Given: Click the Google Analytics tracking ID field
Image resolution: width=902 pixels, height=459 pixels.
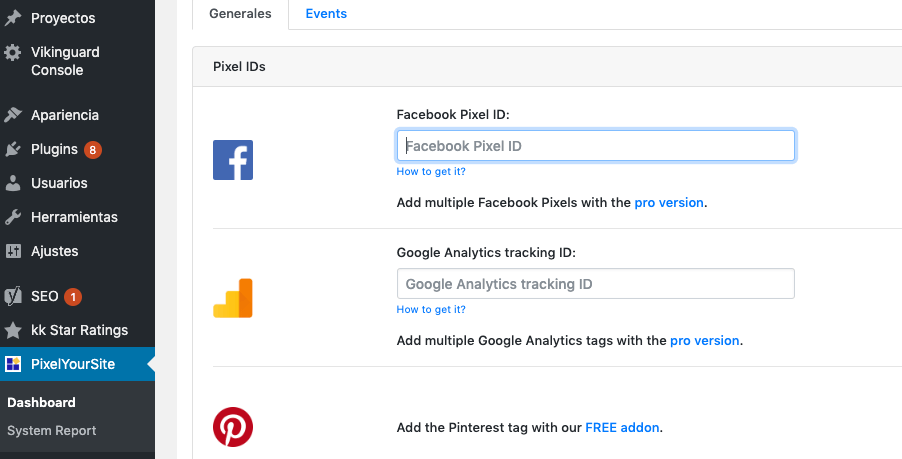Looking at the screenshot, I should pos(595,284).
